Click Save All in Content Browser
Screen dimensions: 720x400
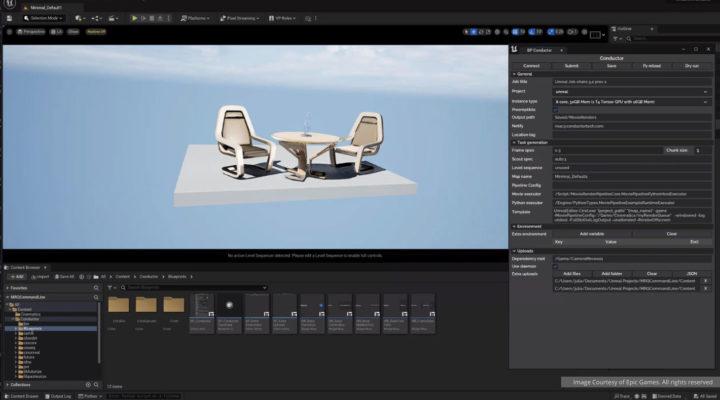64,277
